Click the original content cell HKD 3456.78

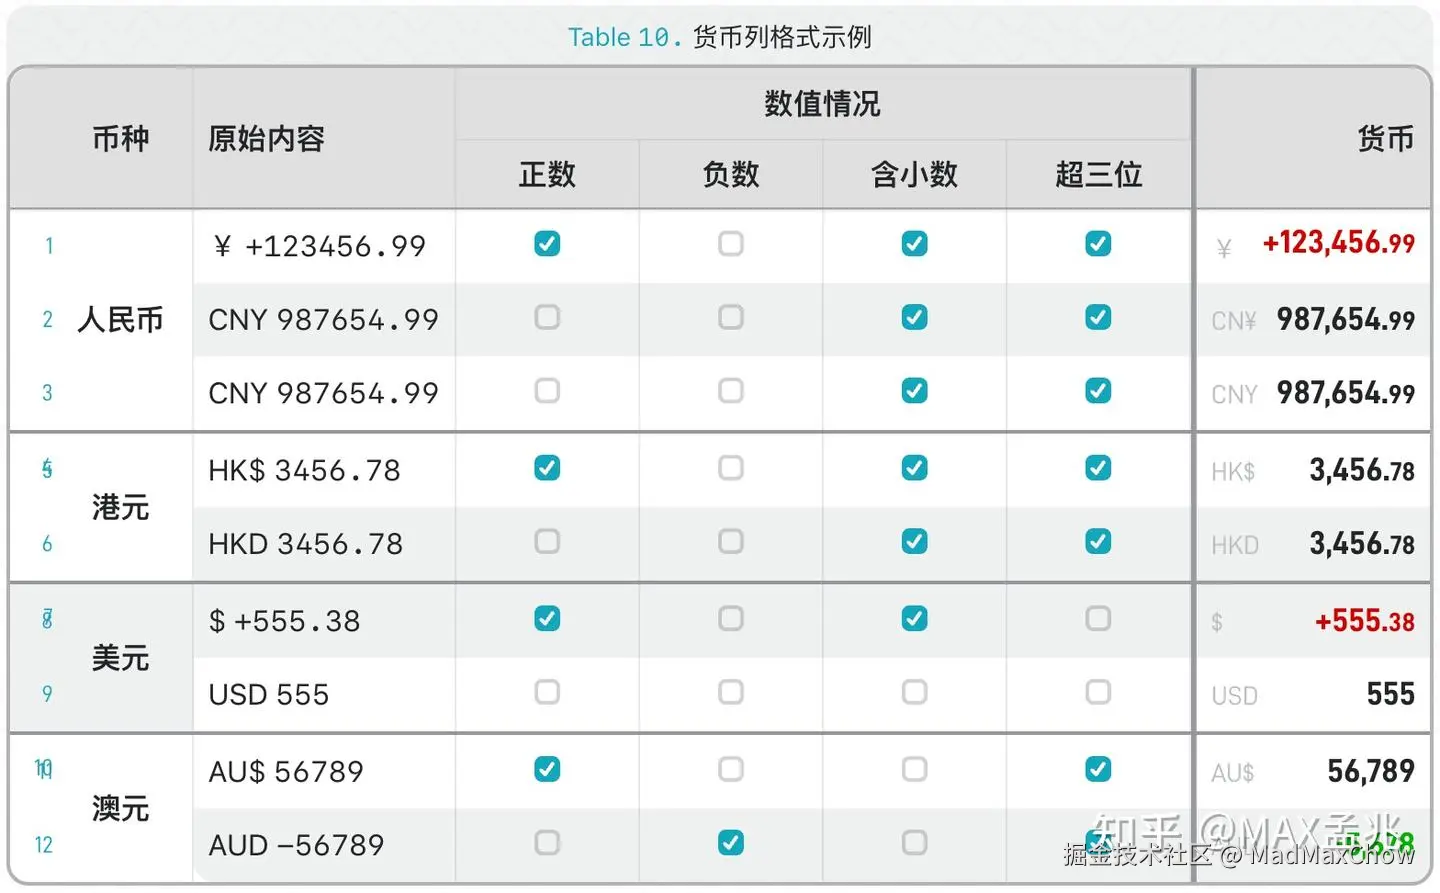(x=305, y=544)
